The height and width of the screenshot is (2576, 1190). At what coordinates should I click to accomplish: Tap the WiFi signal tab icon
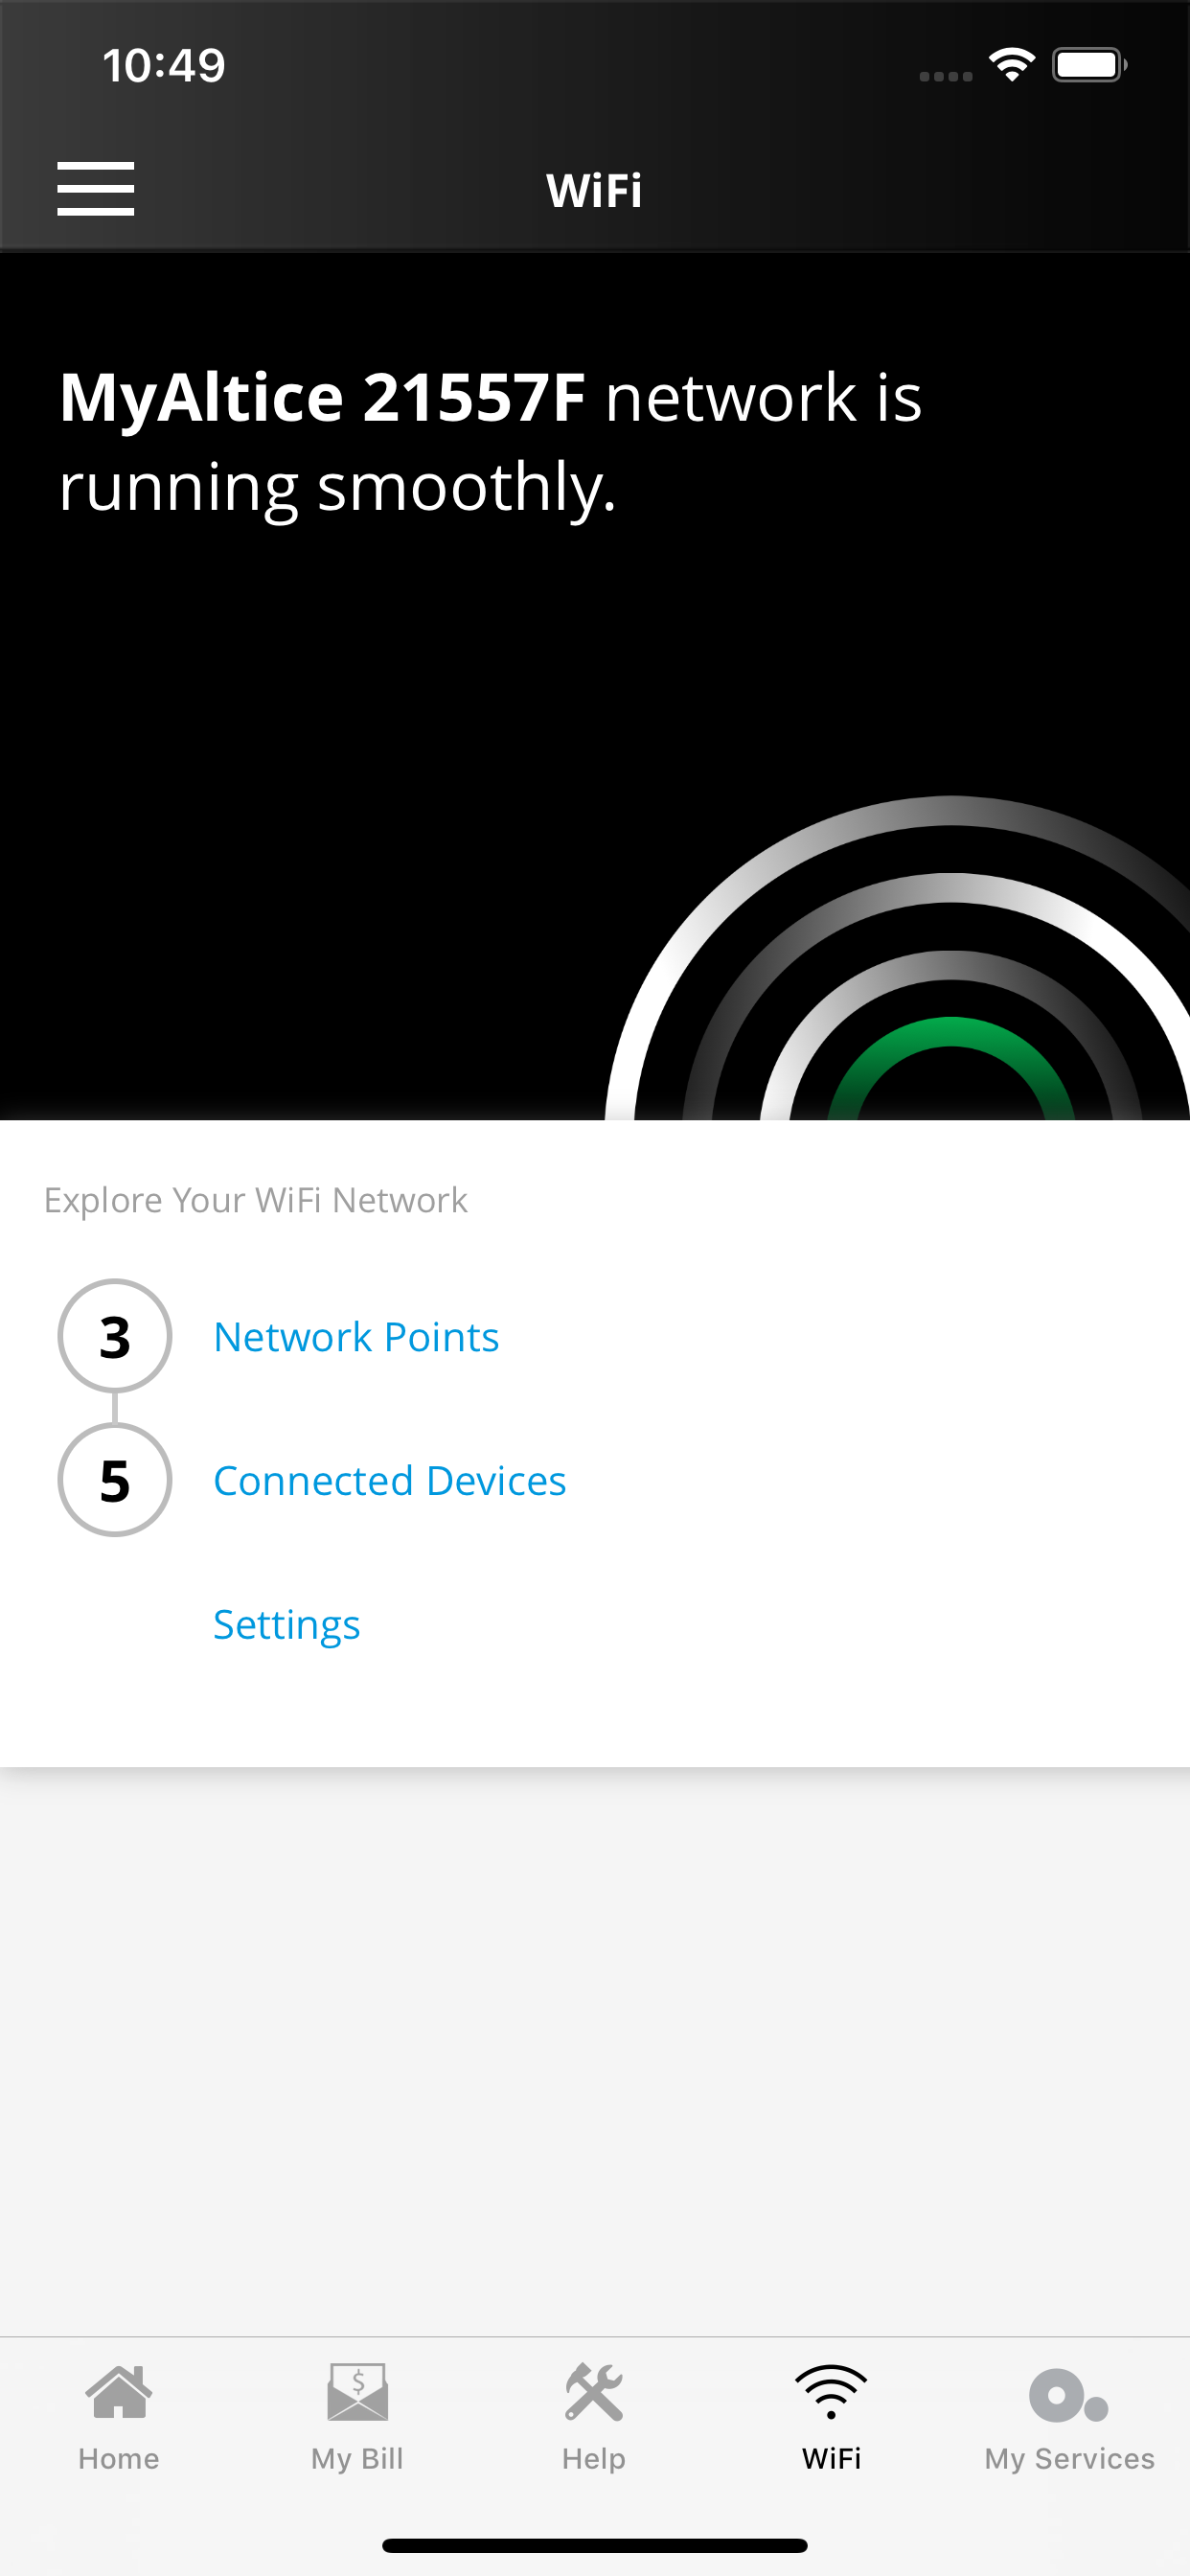point(831,2392)
